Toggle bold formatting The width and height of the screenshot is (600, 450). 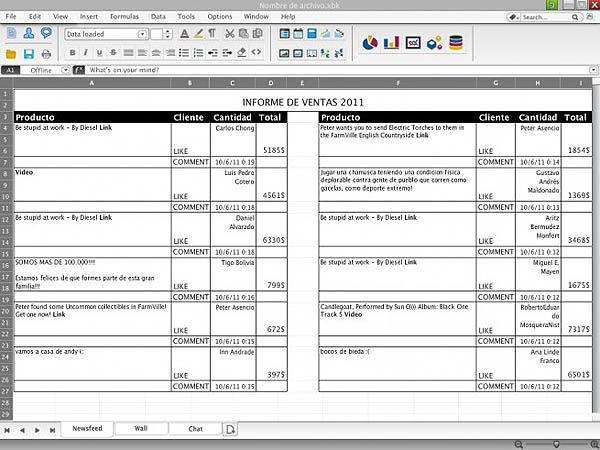[x=72, y=53]
